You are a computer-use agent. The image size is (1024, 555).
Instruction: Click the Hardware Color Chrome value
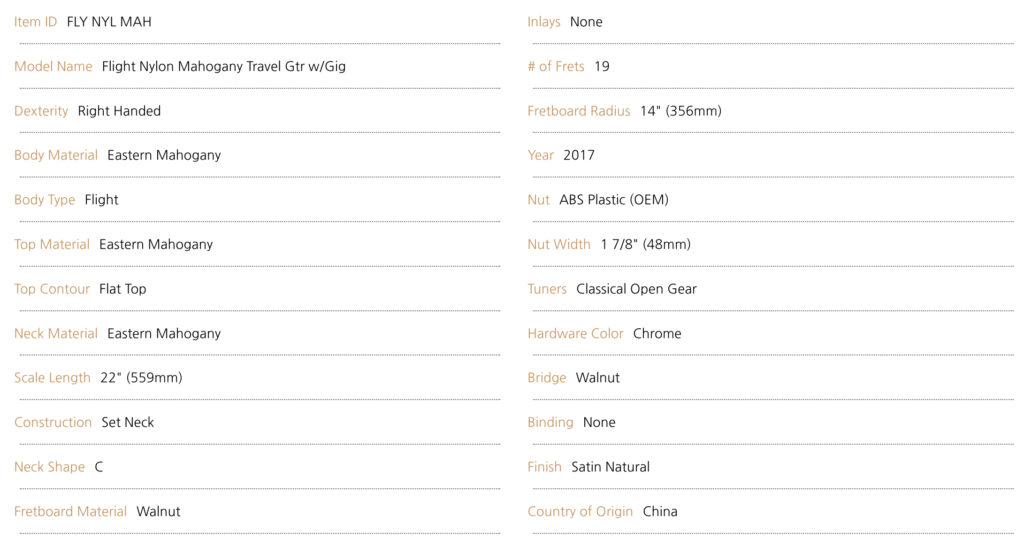[x=657, y=333]
